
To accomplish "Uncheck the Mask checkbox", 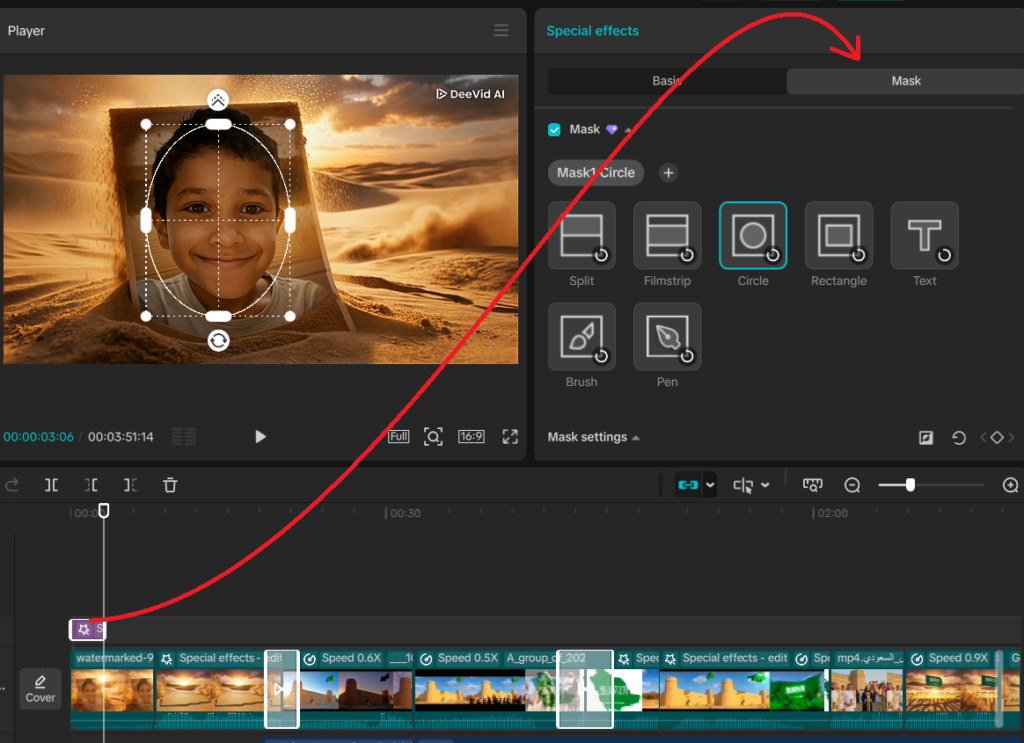I will [x=554, y=130].
